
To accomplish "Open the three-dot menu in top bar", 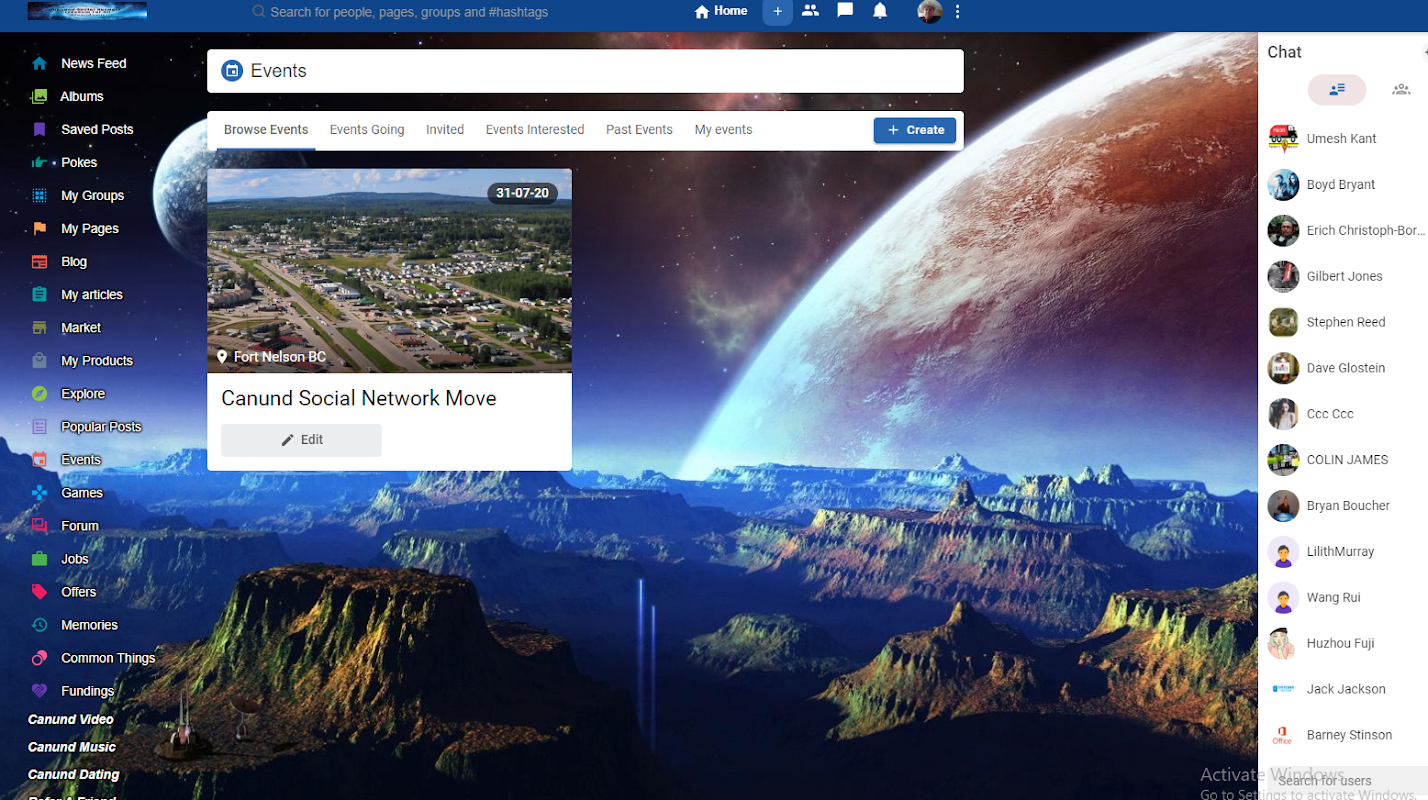I will tap(958, 11).
